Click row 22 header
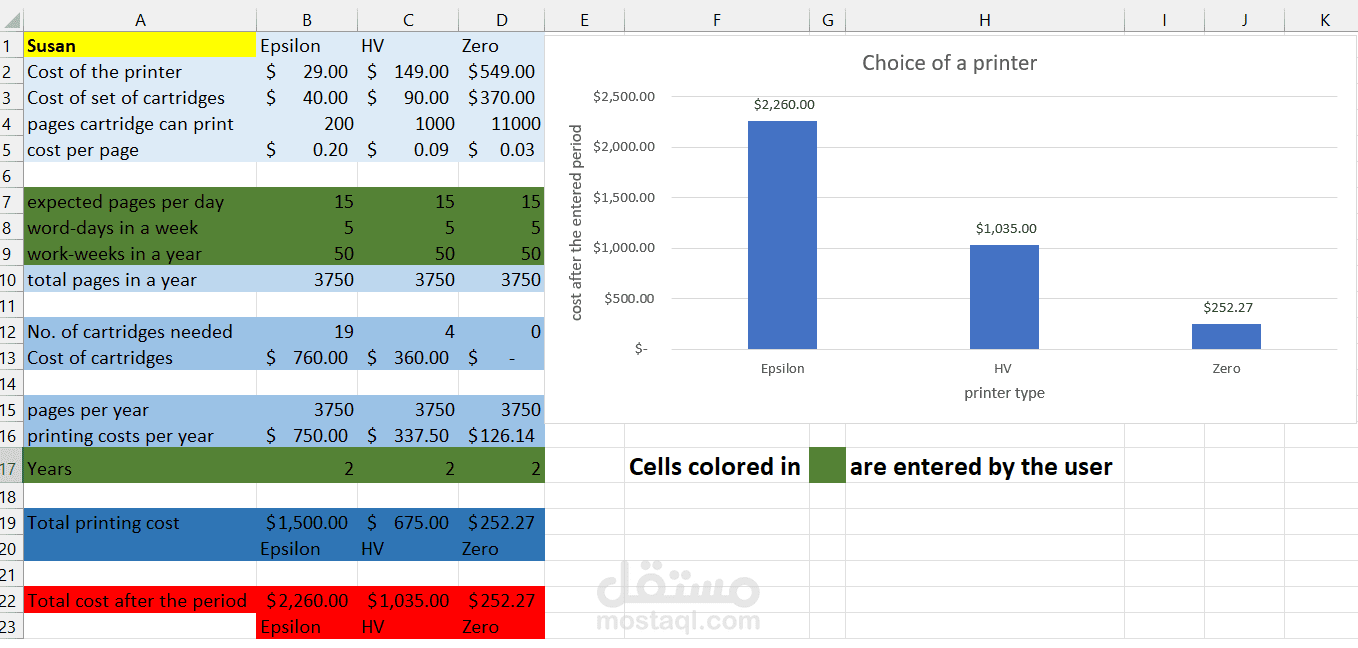The height and width of the screenshot is (648, 1358). (x=11, y=600)
